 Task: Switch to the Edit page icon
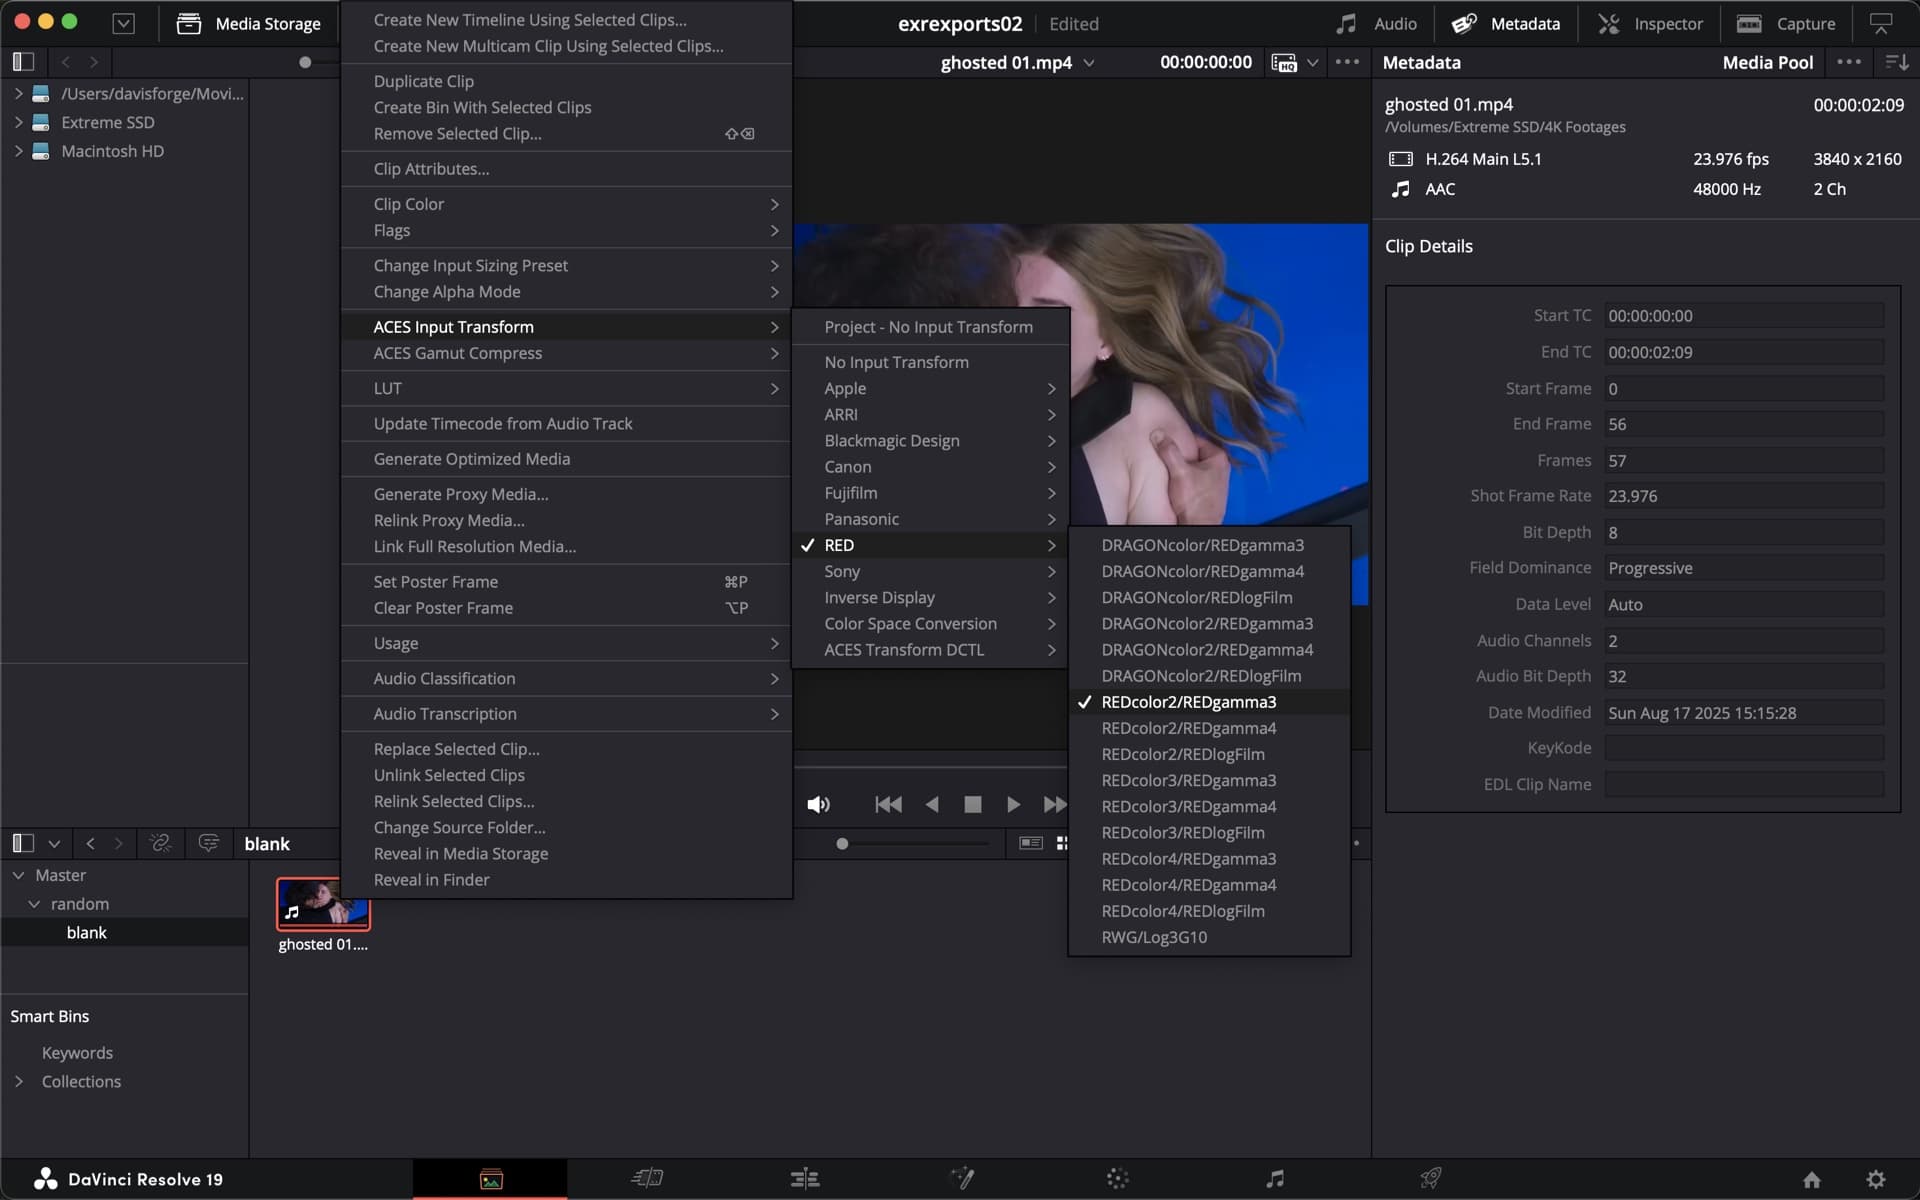pyautogui.click(x=804, y=1179)
